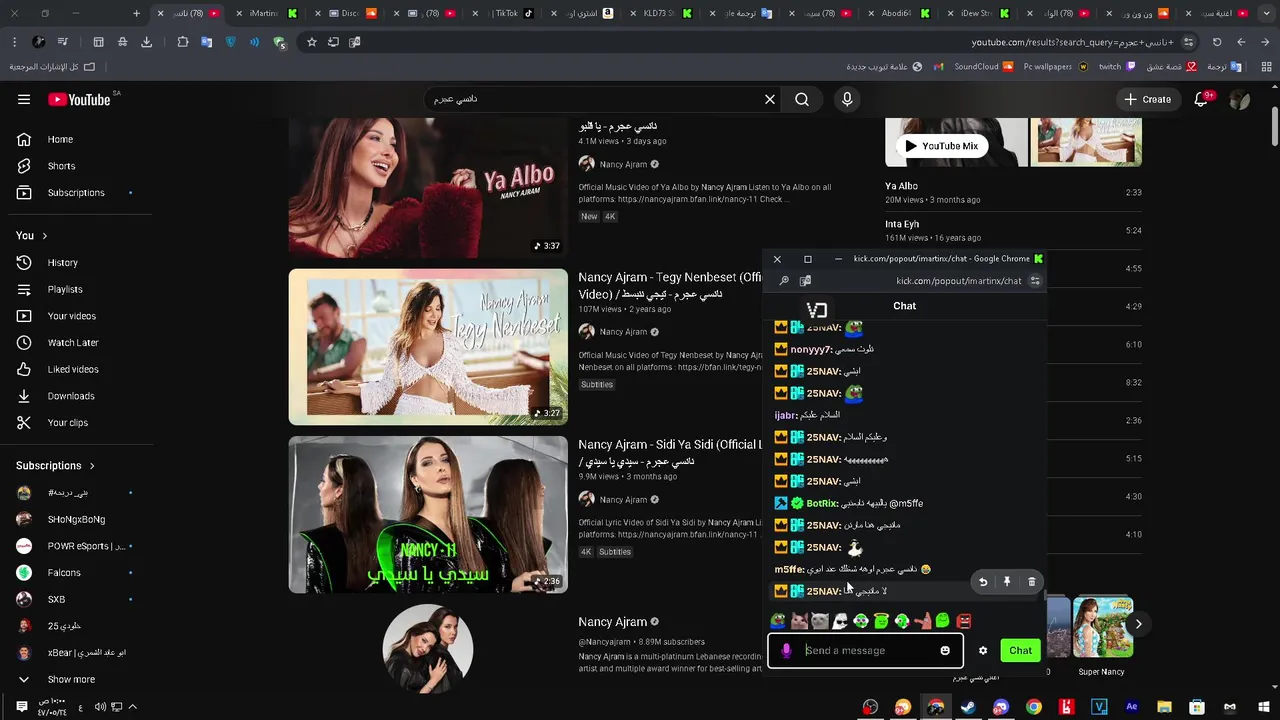Open Chrome extensions puzzle icon
The image size is (1280, 720).
[x=182, y=42]
